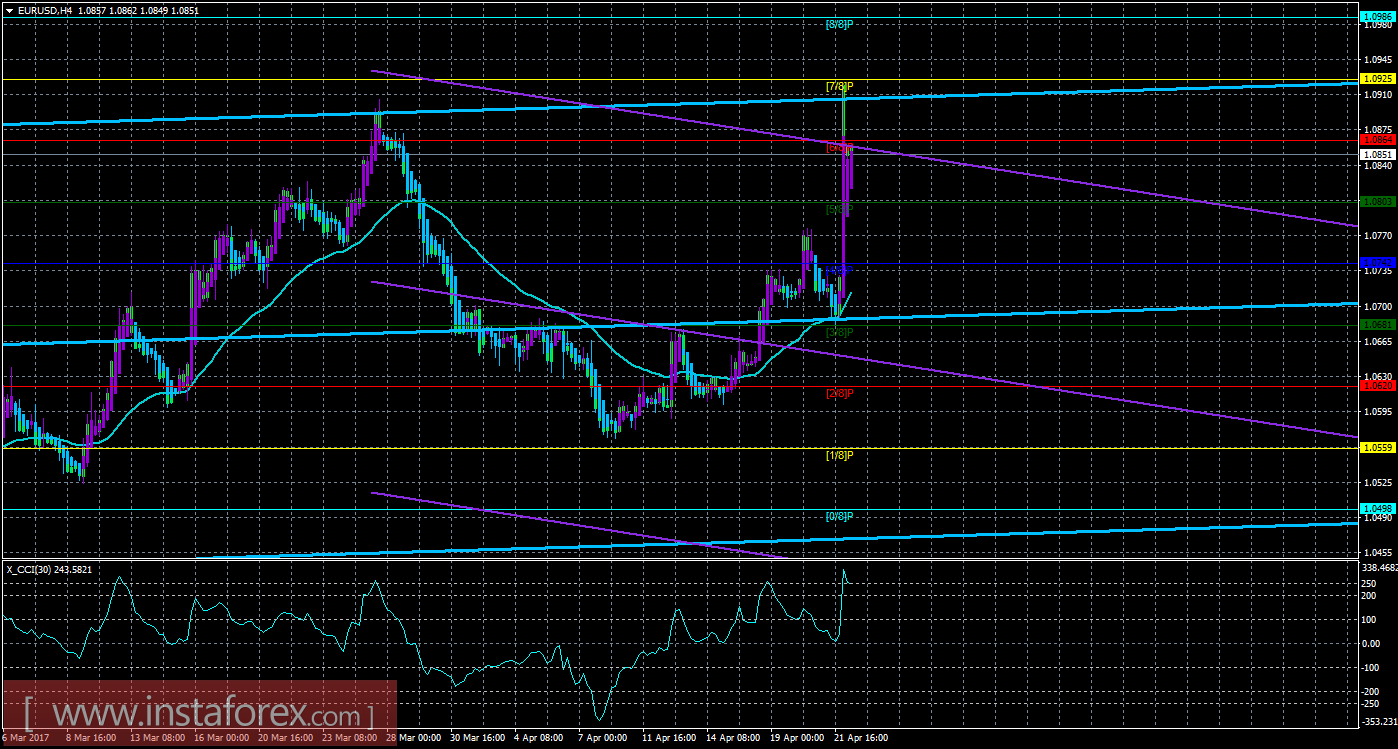Toggle the [0/8]P Murrey level label

coord(838,518)
